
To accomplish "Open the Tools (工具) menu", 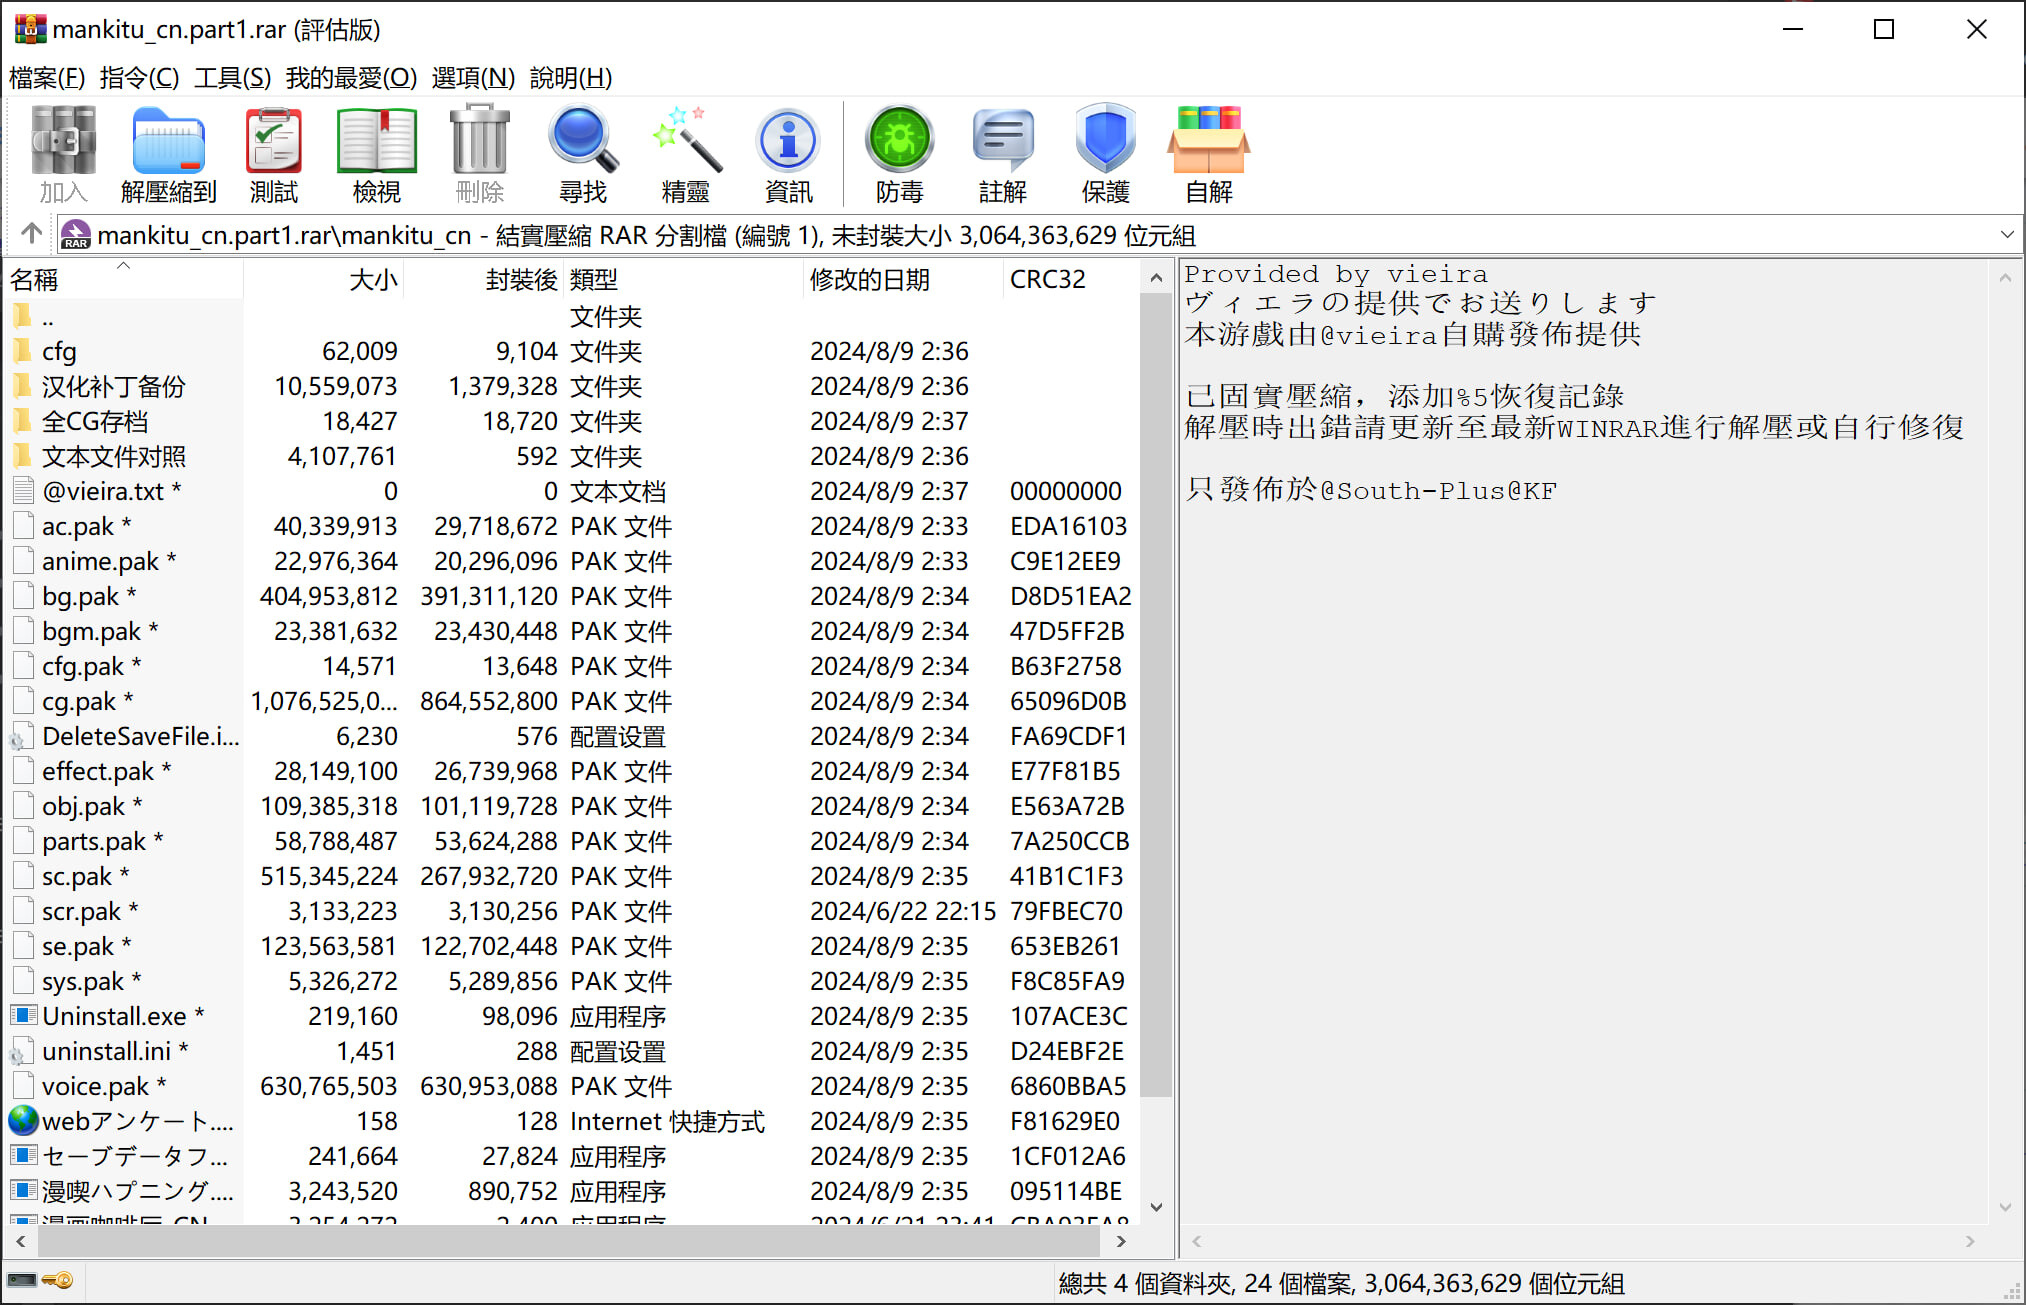I will (x=232, y=78).
